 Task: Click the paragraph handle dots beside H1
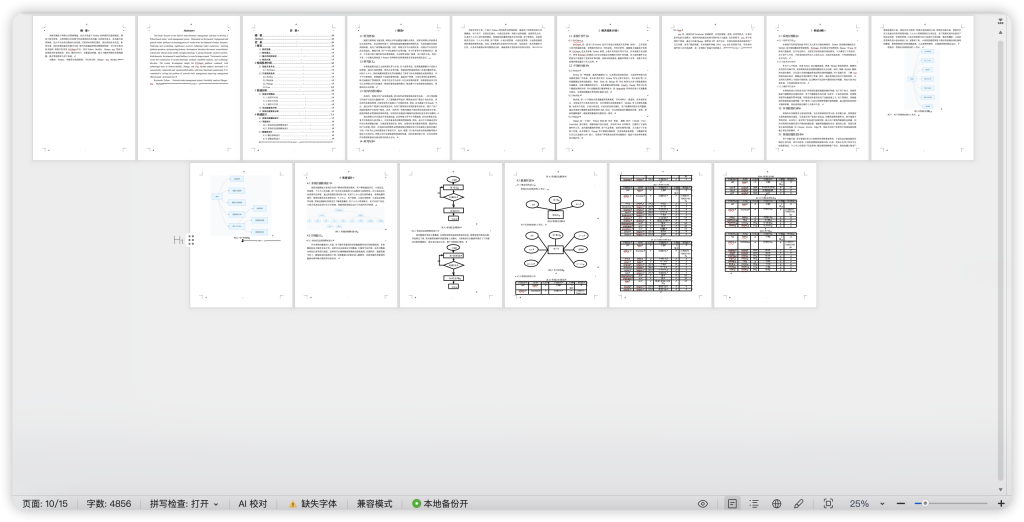click(191, 240)
